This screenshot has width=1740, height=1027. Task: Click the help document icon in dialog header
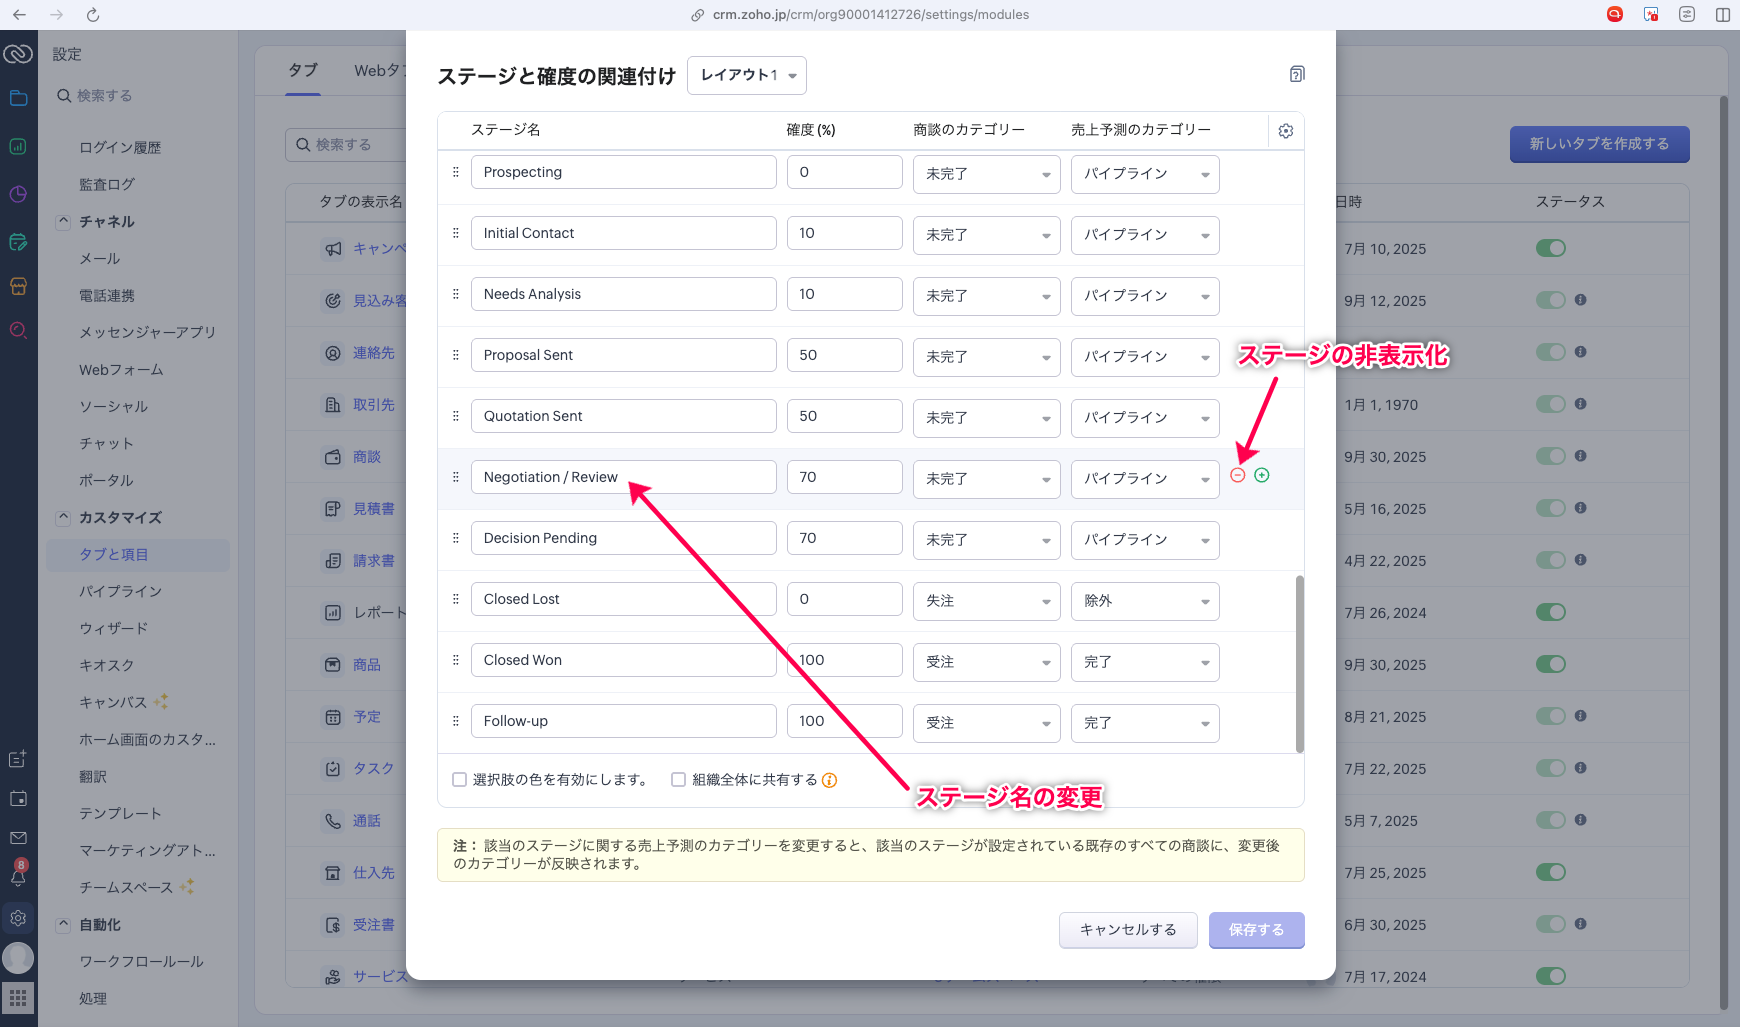tap(1297, 74)
